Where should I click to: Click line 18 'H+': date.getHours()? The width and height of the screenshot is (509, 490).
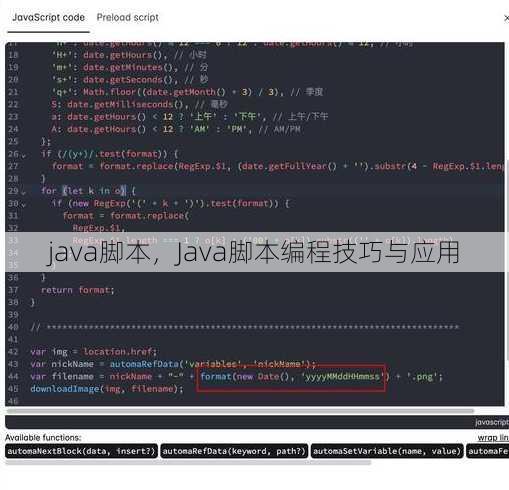(109, 55)
